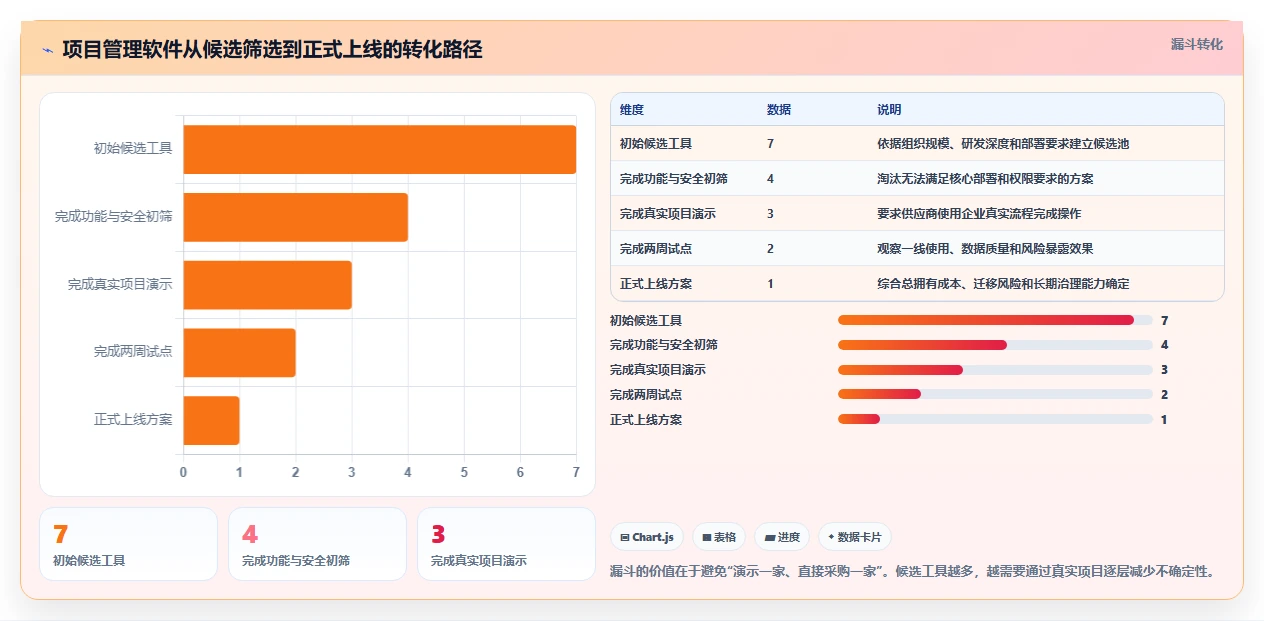Viewport: 1264px width, 621px height.
Task: Click the 漏斗转化 badge in the header
Action: [x=1196, y=44]
